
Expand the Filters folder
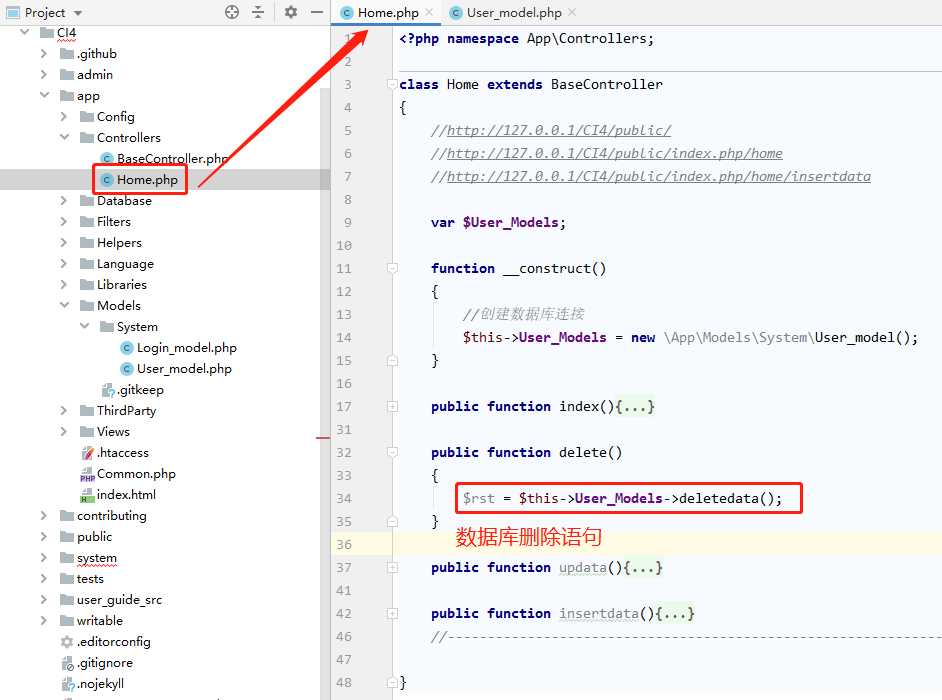[64, 221]
